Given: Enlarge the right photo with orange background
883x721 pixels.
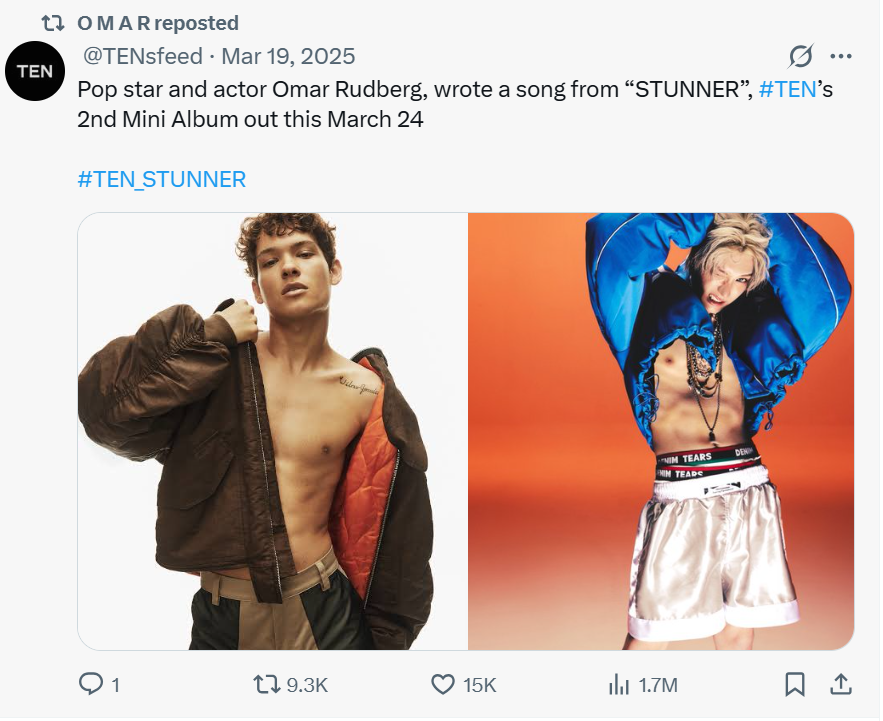Looking at the screenshot, I should [x=661, y=431].
